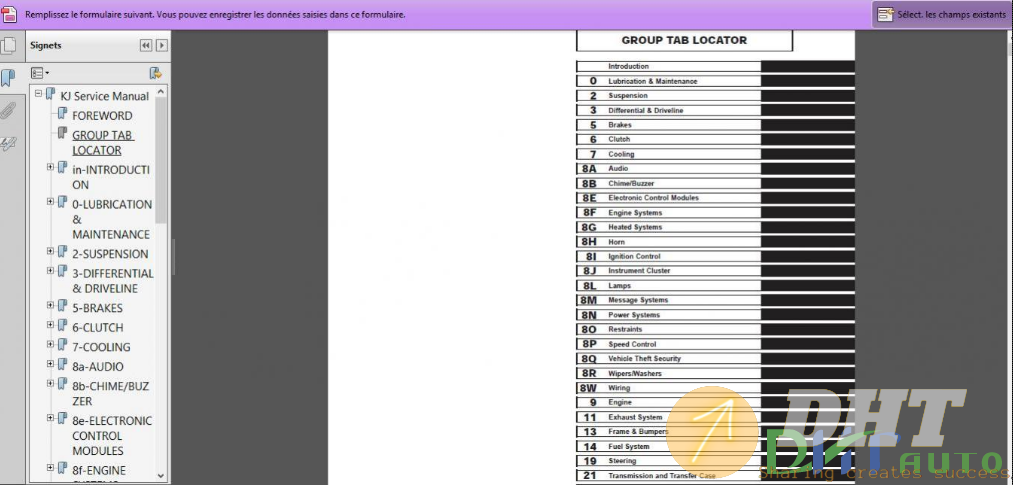Click the 8Q 'Vehicle Theft Security' row
1013x485 pixels.
click(x=669, y=358)
